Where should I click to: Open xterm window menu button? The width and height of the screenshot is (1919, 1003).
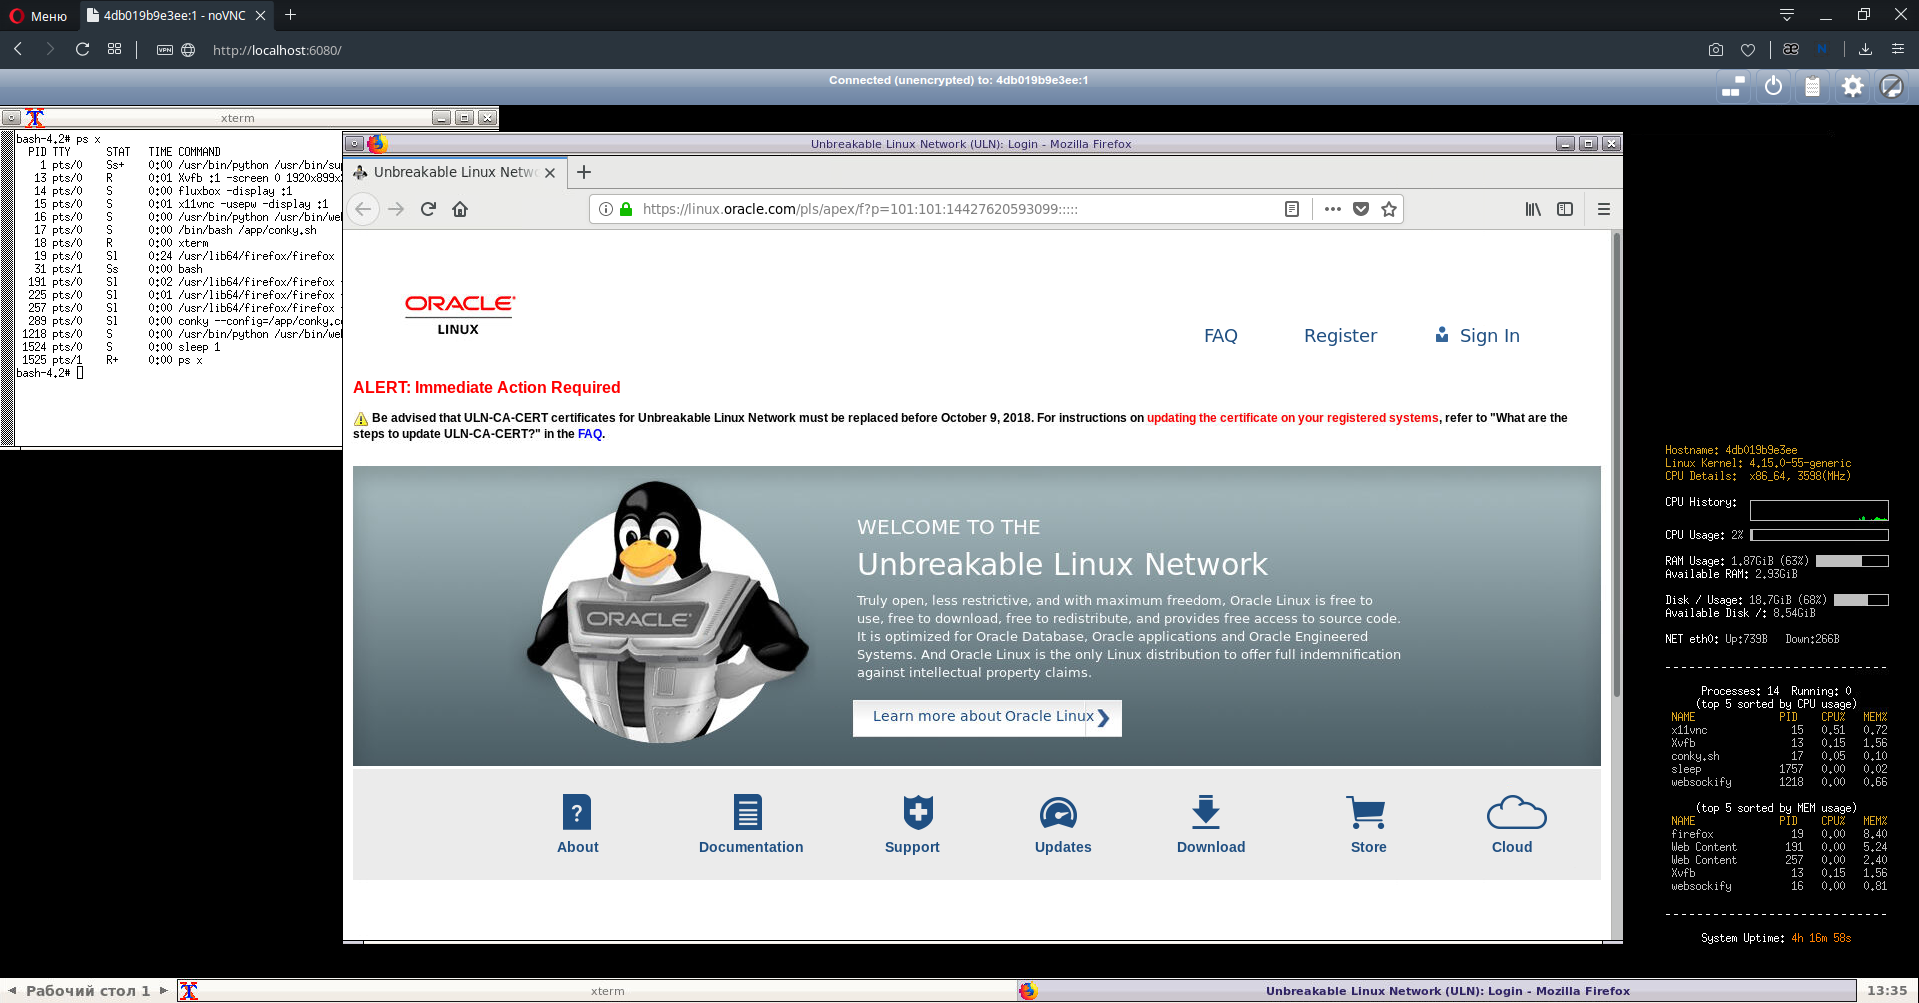click(11, 118)
